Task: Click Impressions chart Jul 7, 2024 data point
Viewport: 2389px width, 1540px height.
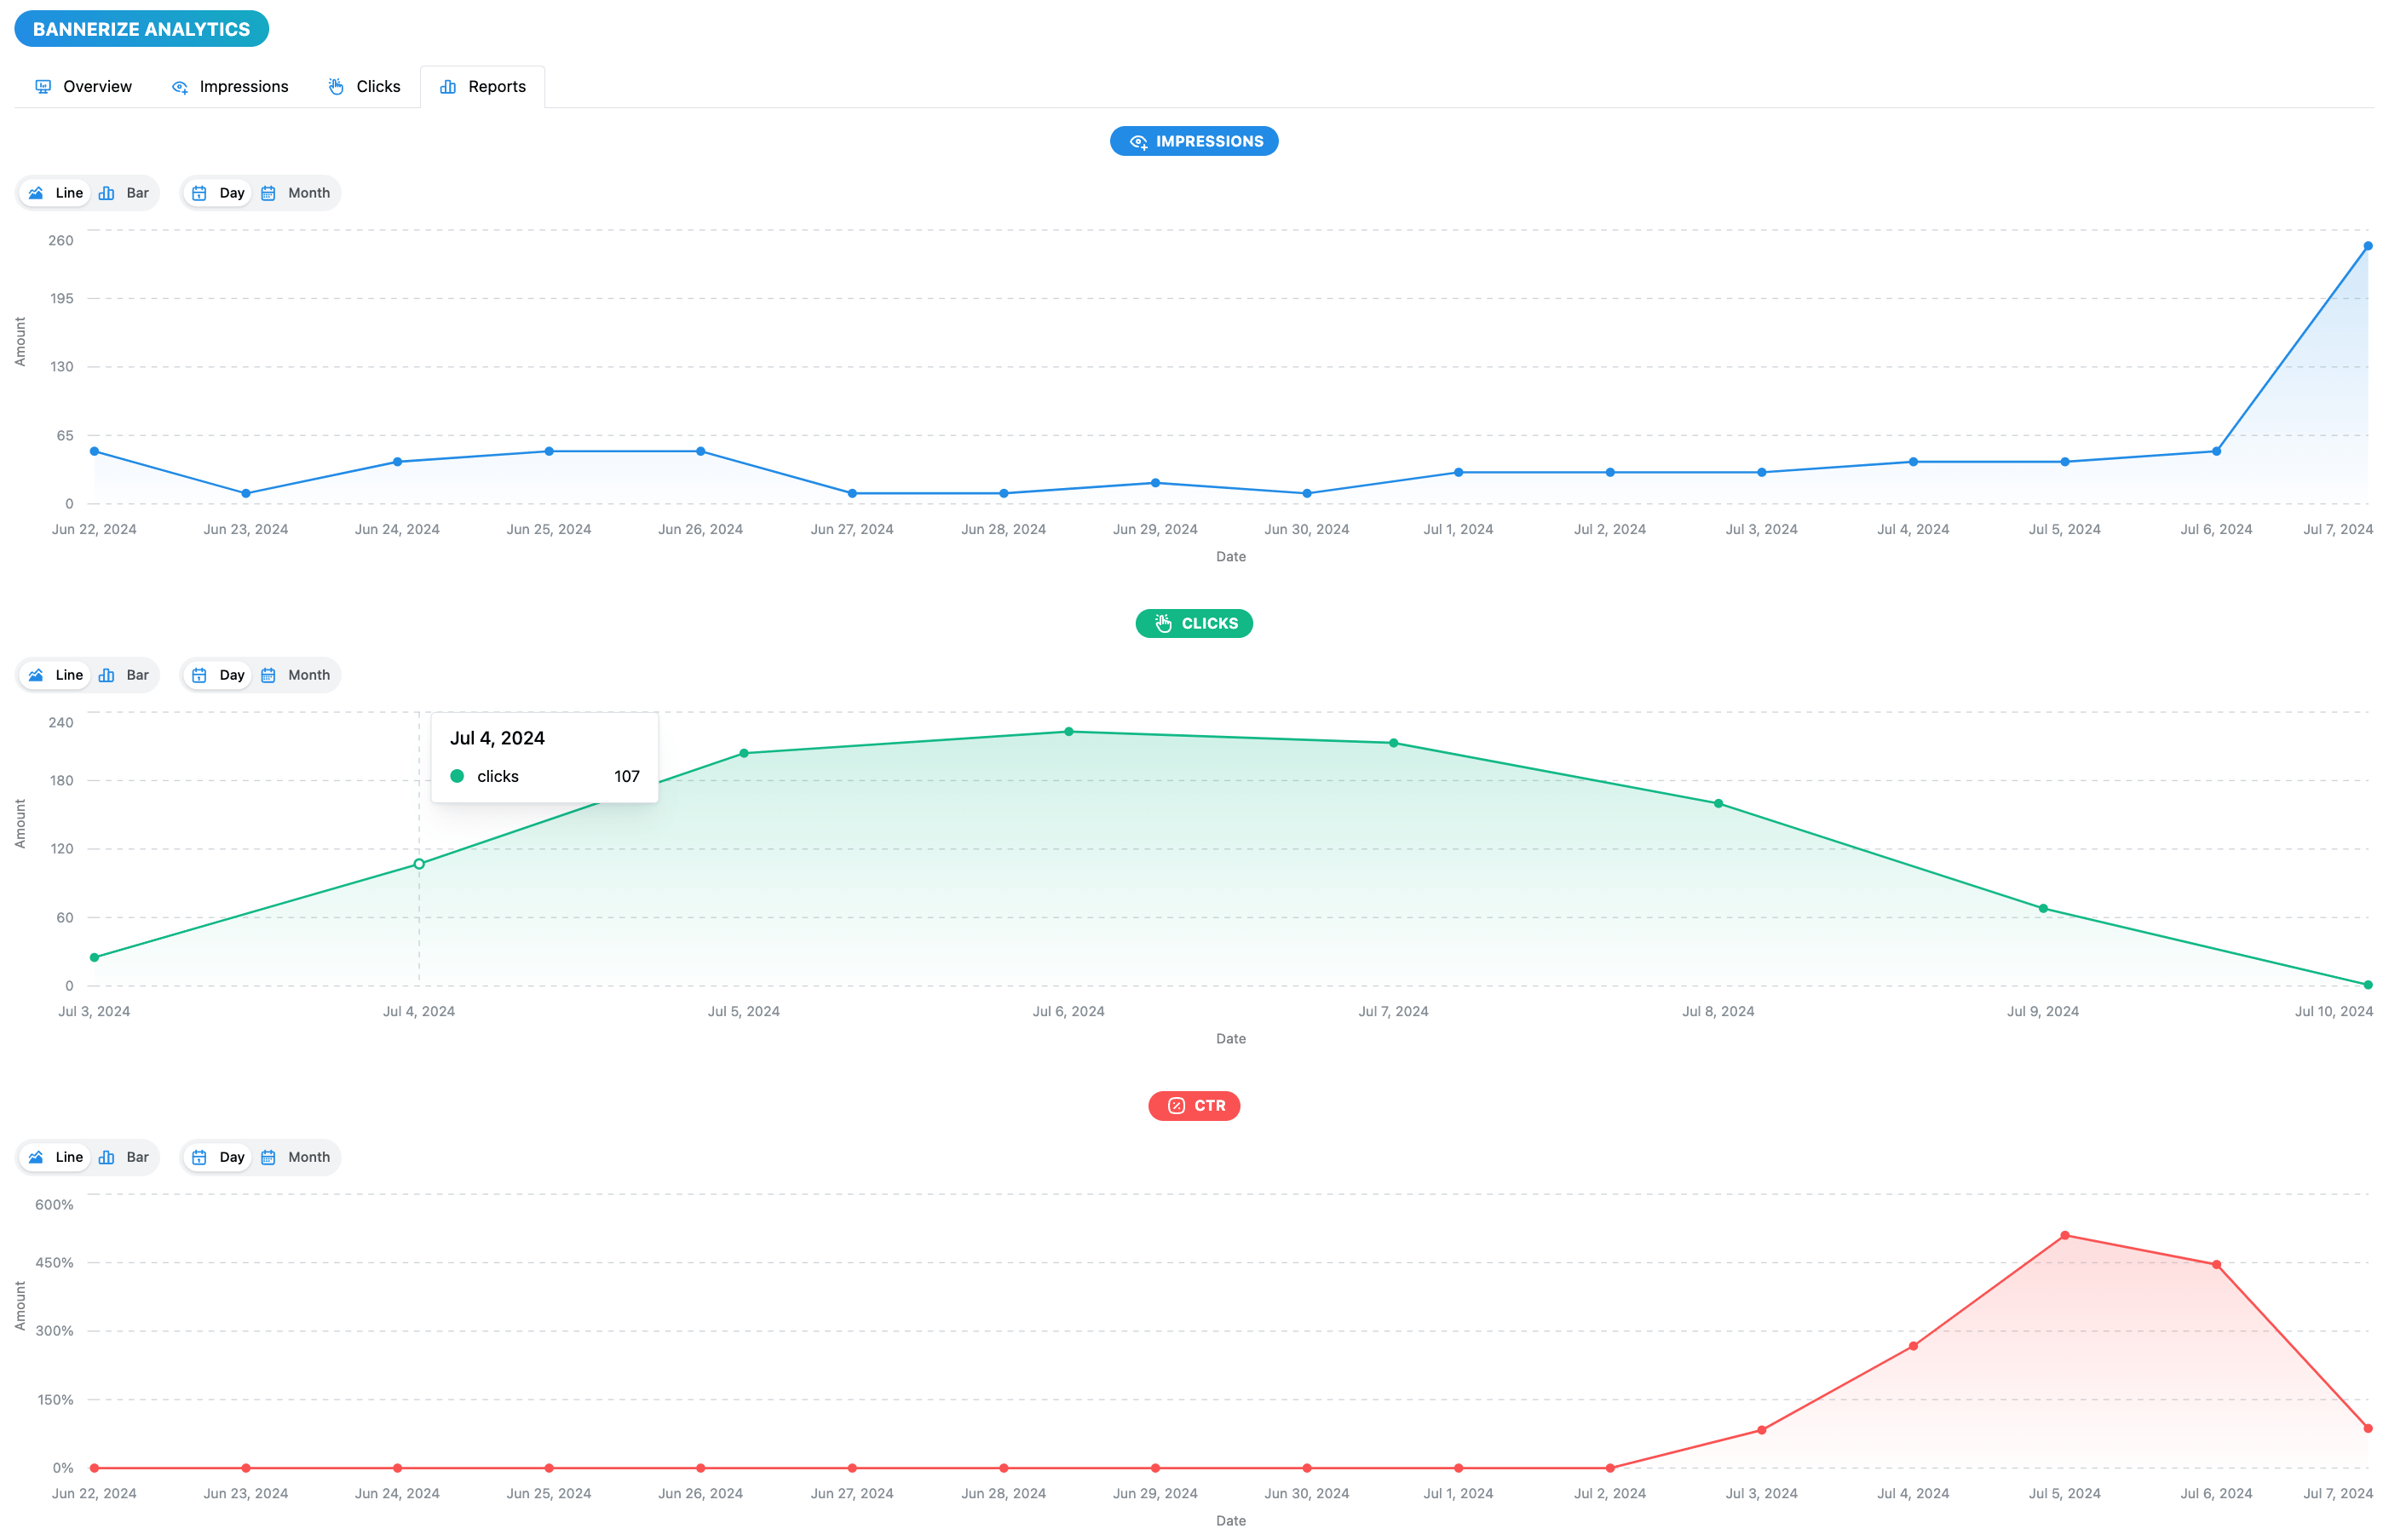Action: pos(2367,246)
